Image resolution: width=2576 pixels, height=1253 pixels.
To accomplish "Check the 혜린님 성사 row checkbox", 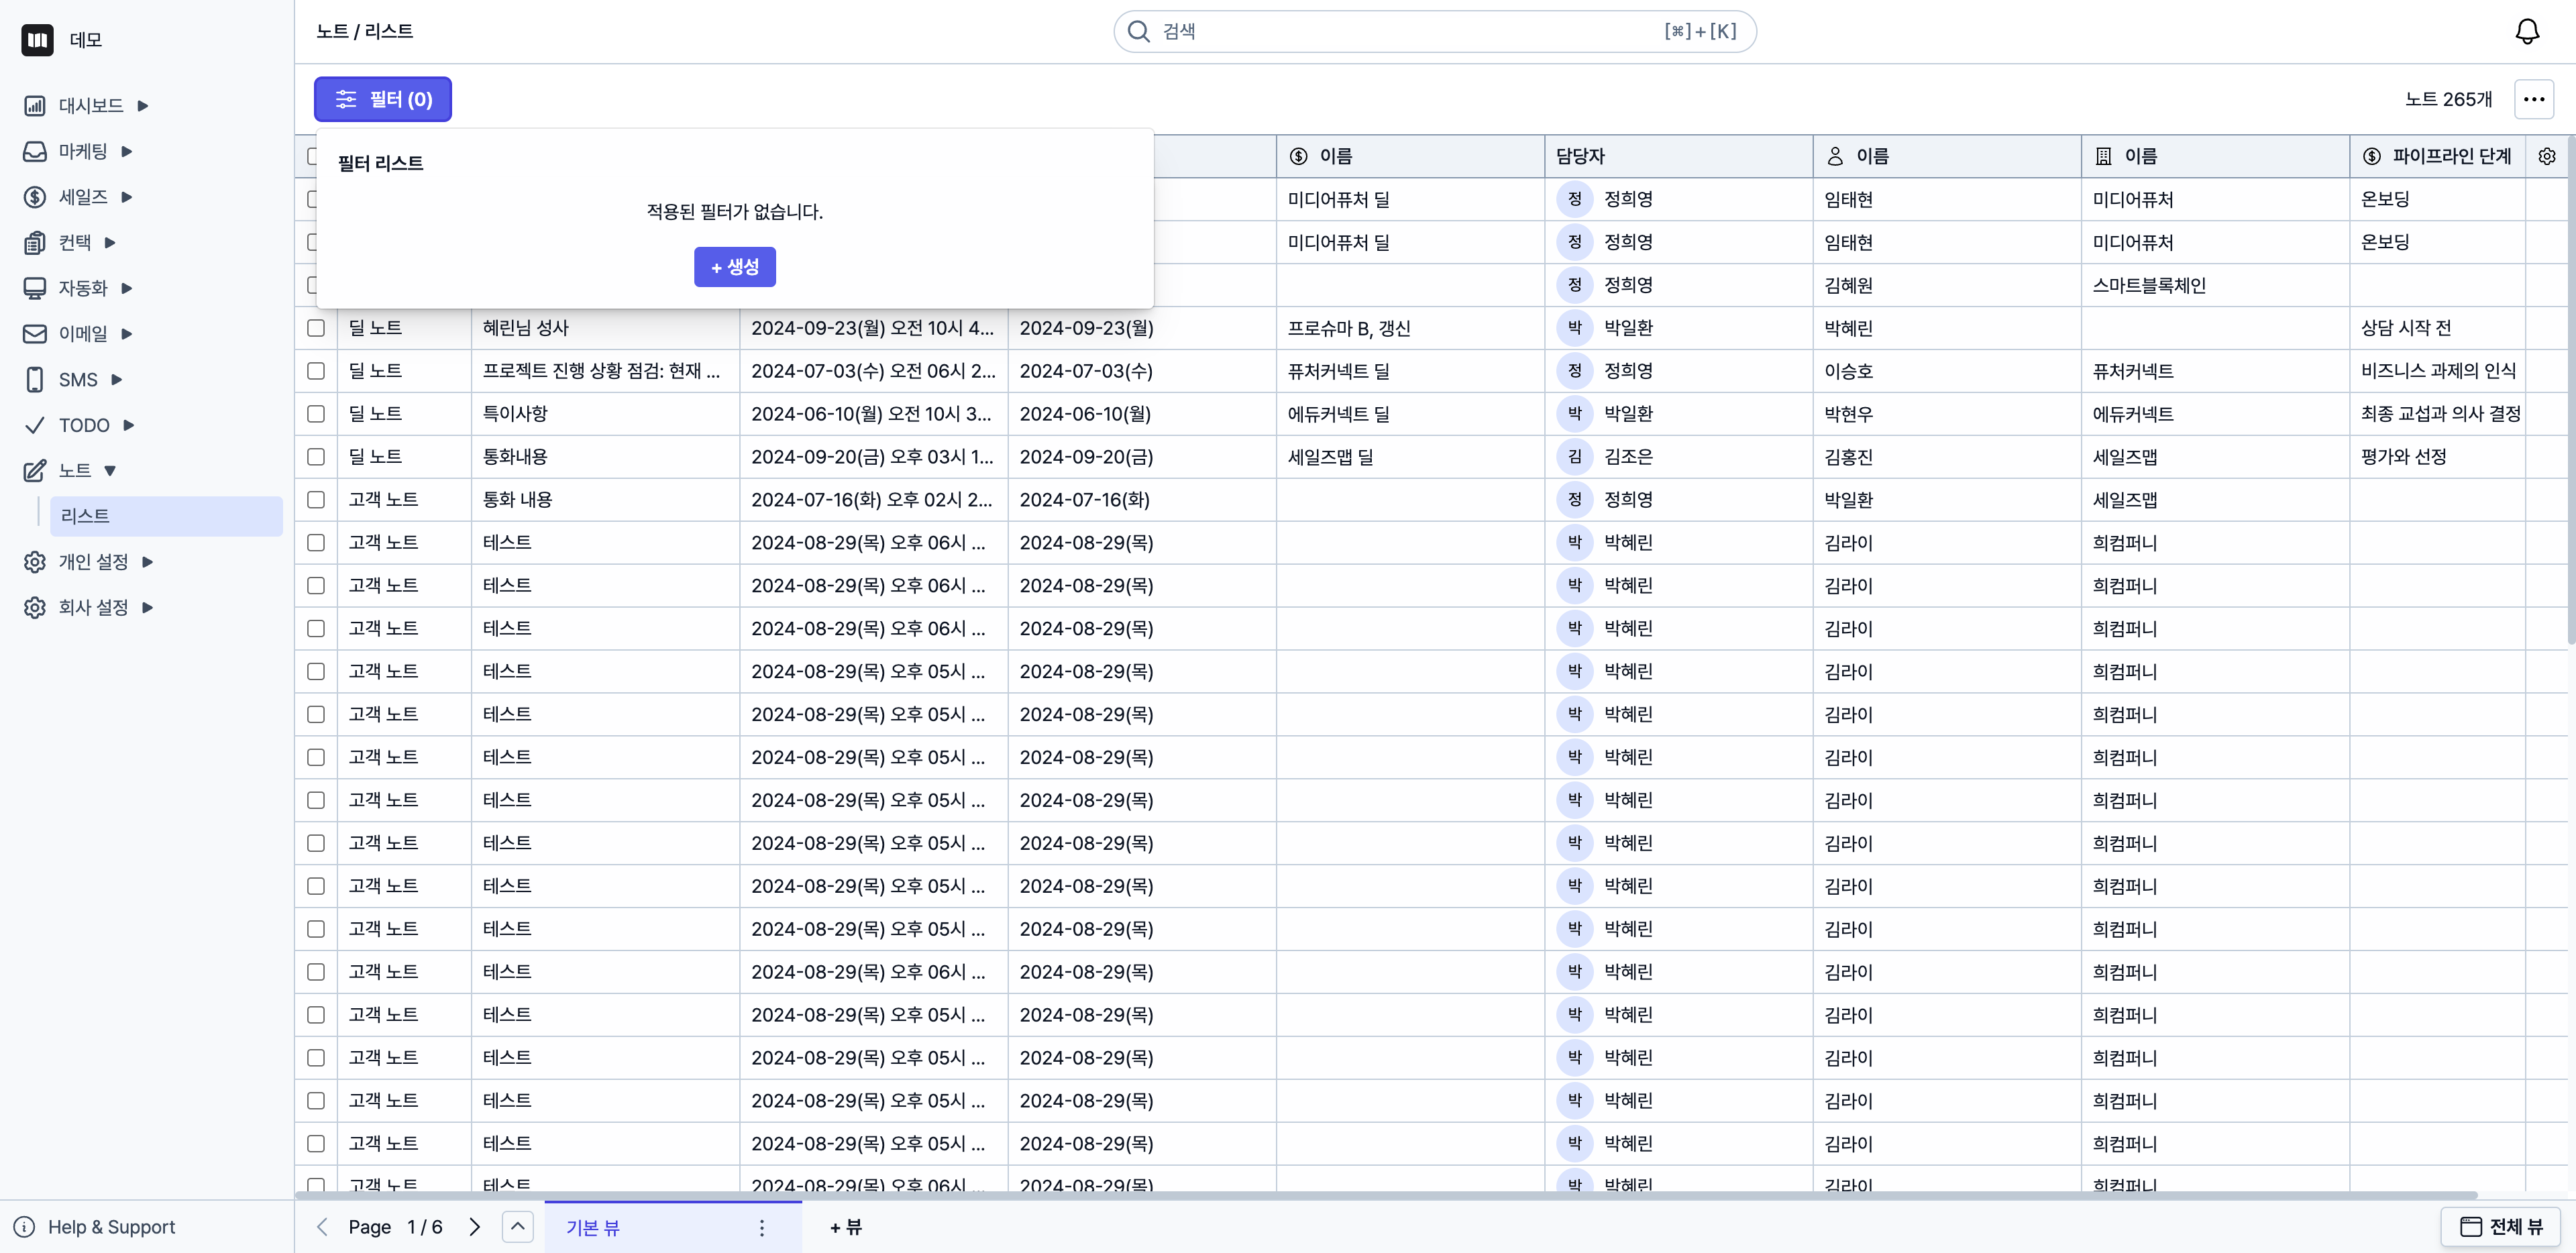I will (x=316, y=328).
